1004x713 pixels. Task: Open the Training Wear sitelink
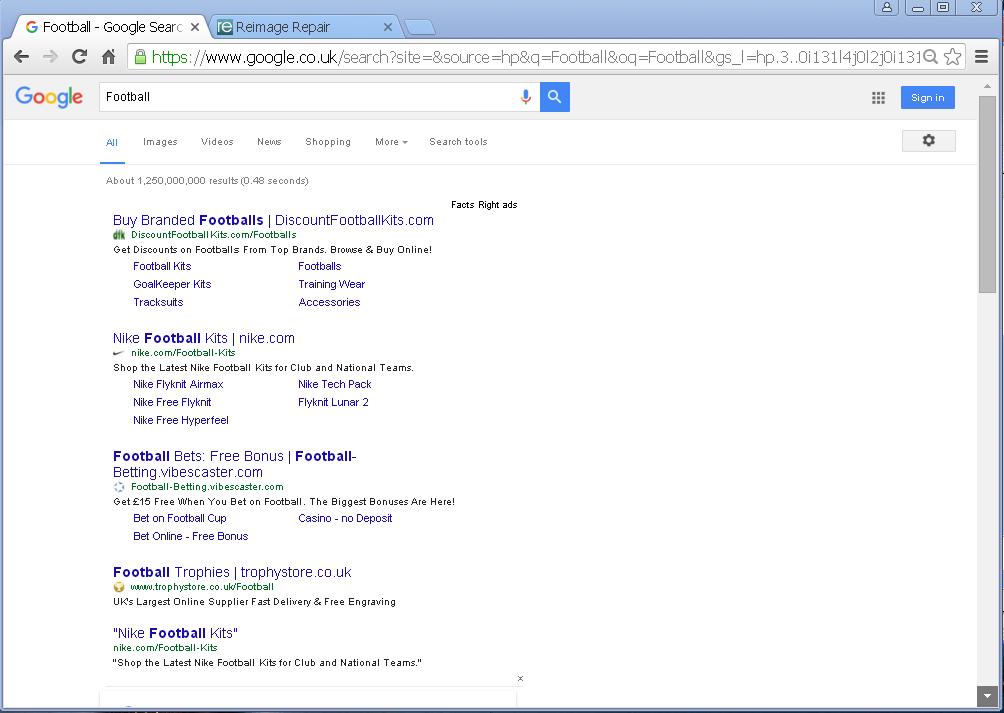(332, 284)
